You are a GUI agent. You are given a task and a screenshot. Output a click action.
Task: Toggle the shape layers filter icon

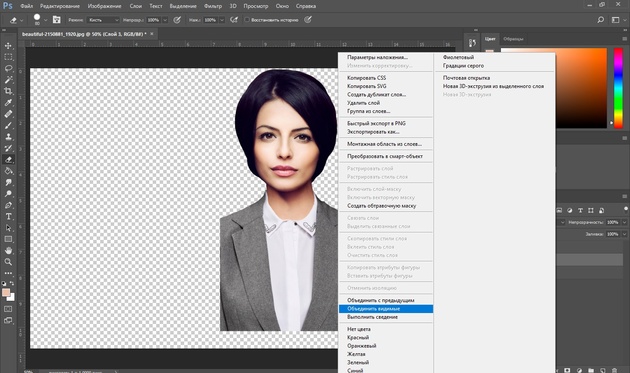click(591, 210)
